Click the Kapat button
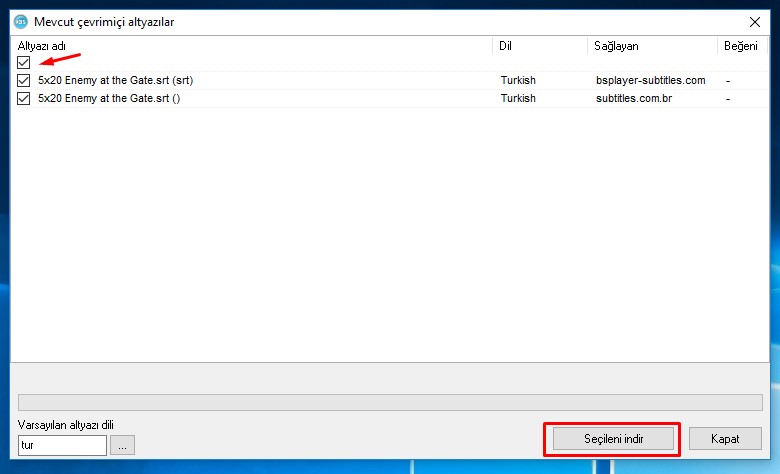 [725, 439]
